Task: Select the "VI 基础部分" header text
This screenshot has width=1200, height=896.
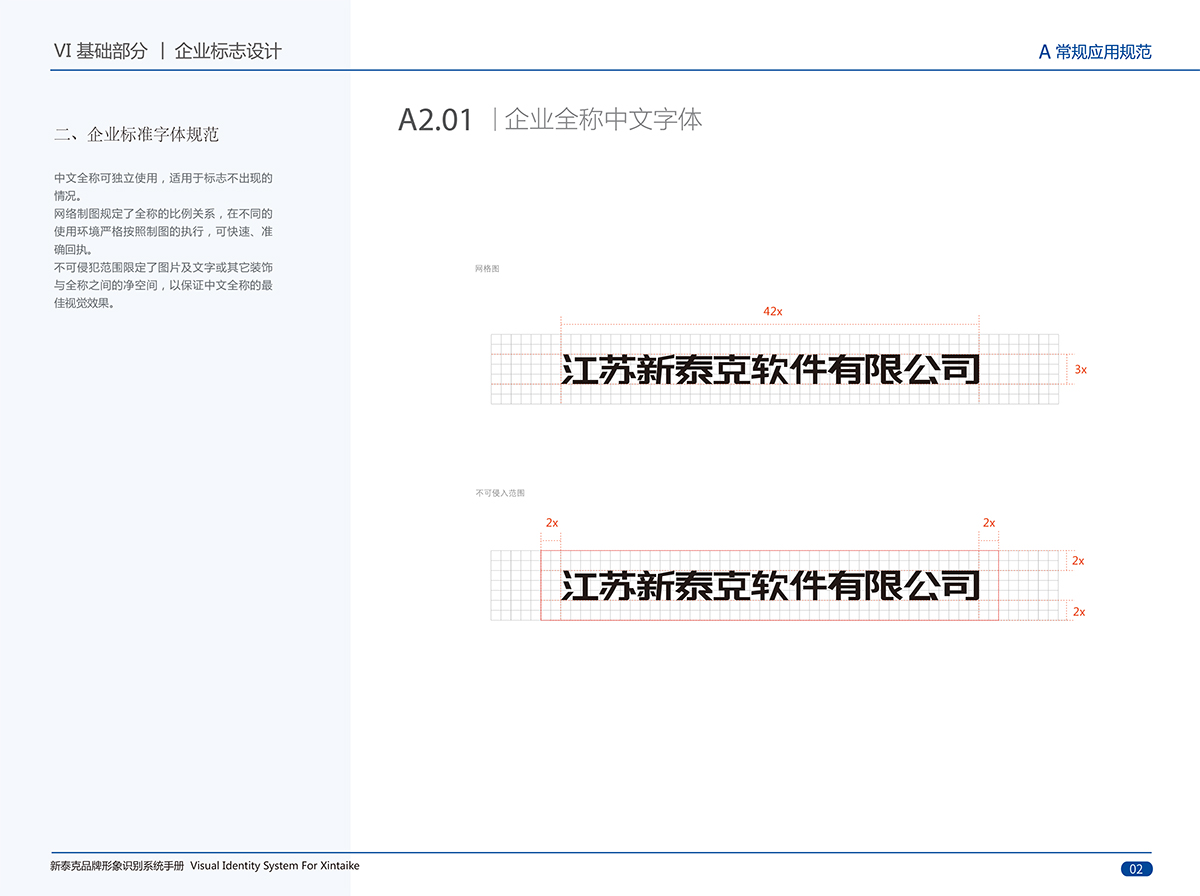Action: 100,51
